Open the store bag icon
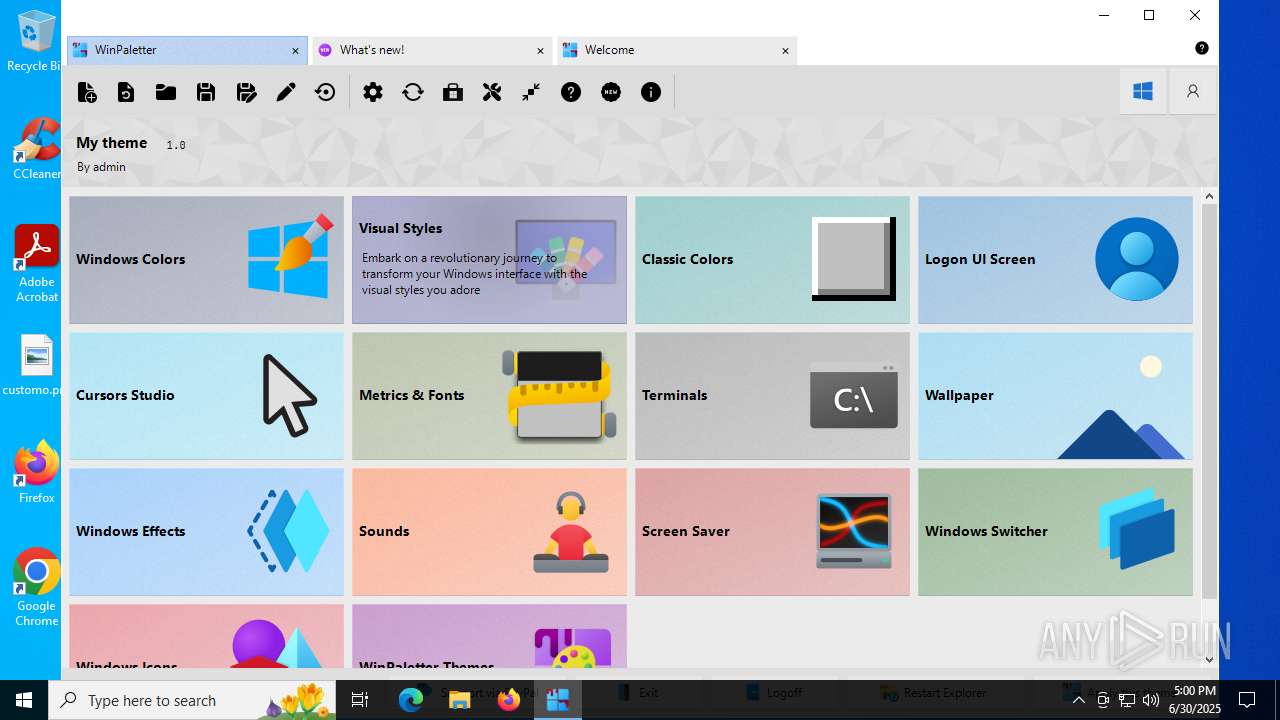Image resolution: width=1280 pixels, height=720 pixels. click(x=453, y=92)
